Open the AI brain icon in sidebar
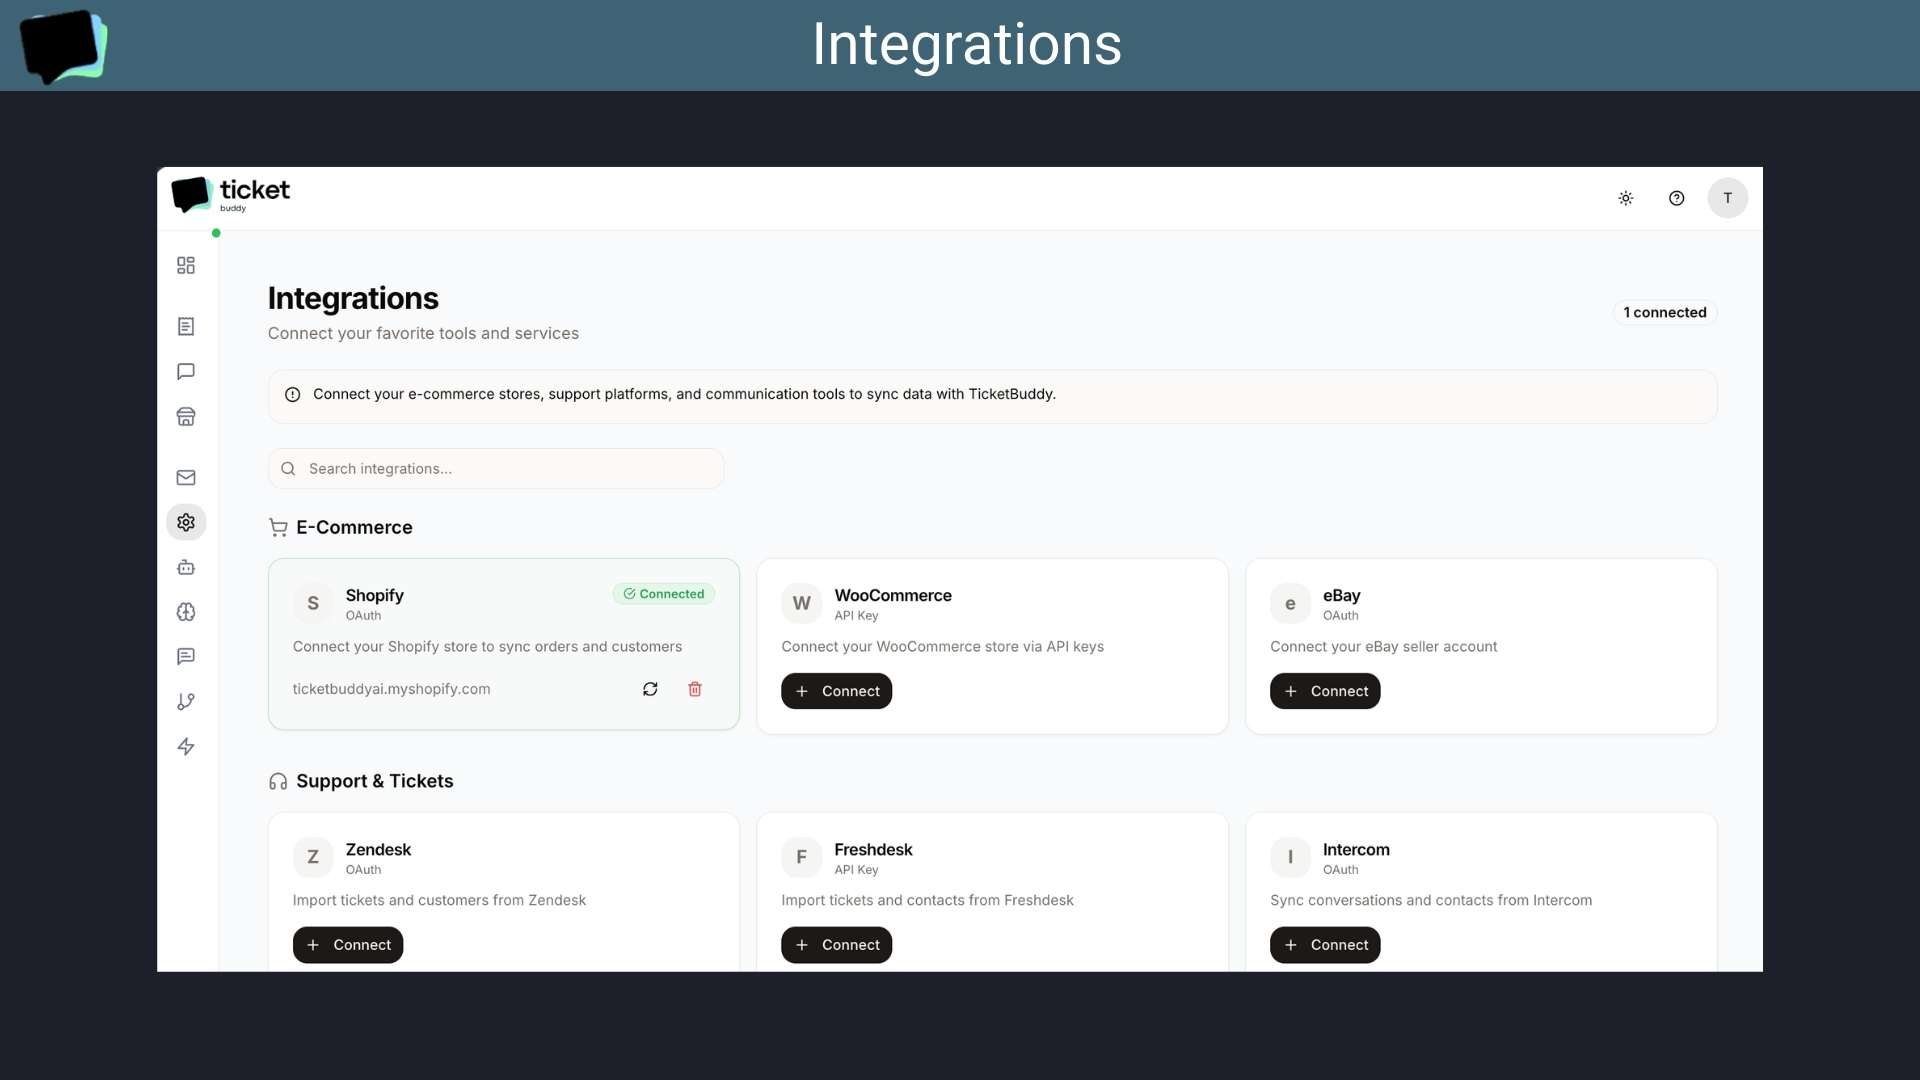 (186, 612)
